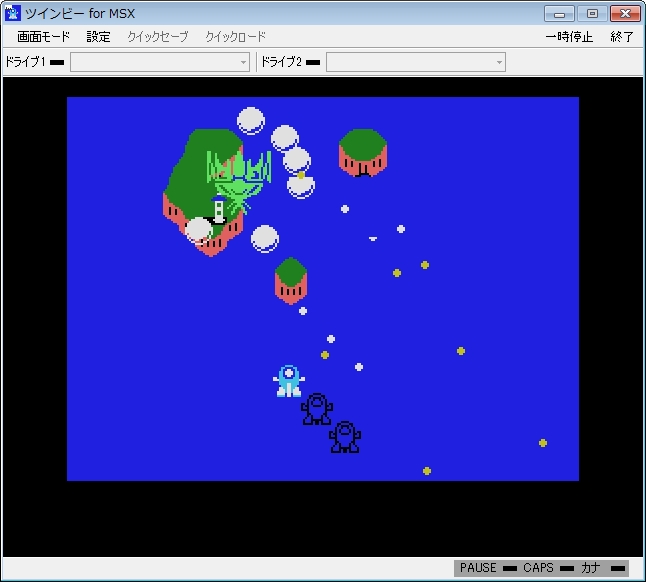Click 終了 to exit the emulator
The image size is (646, 582).
[x=622, y=37]
